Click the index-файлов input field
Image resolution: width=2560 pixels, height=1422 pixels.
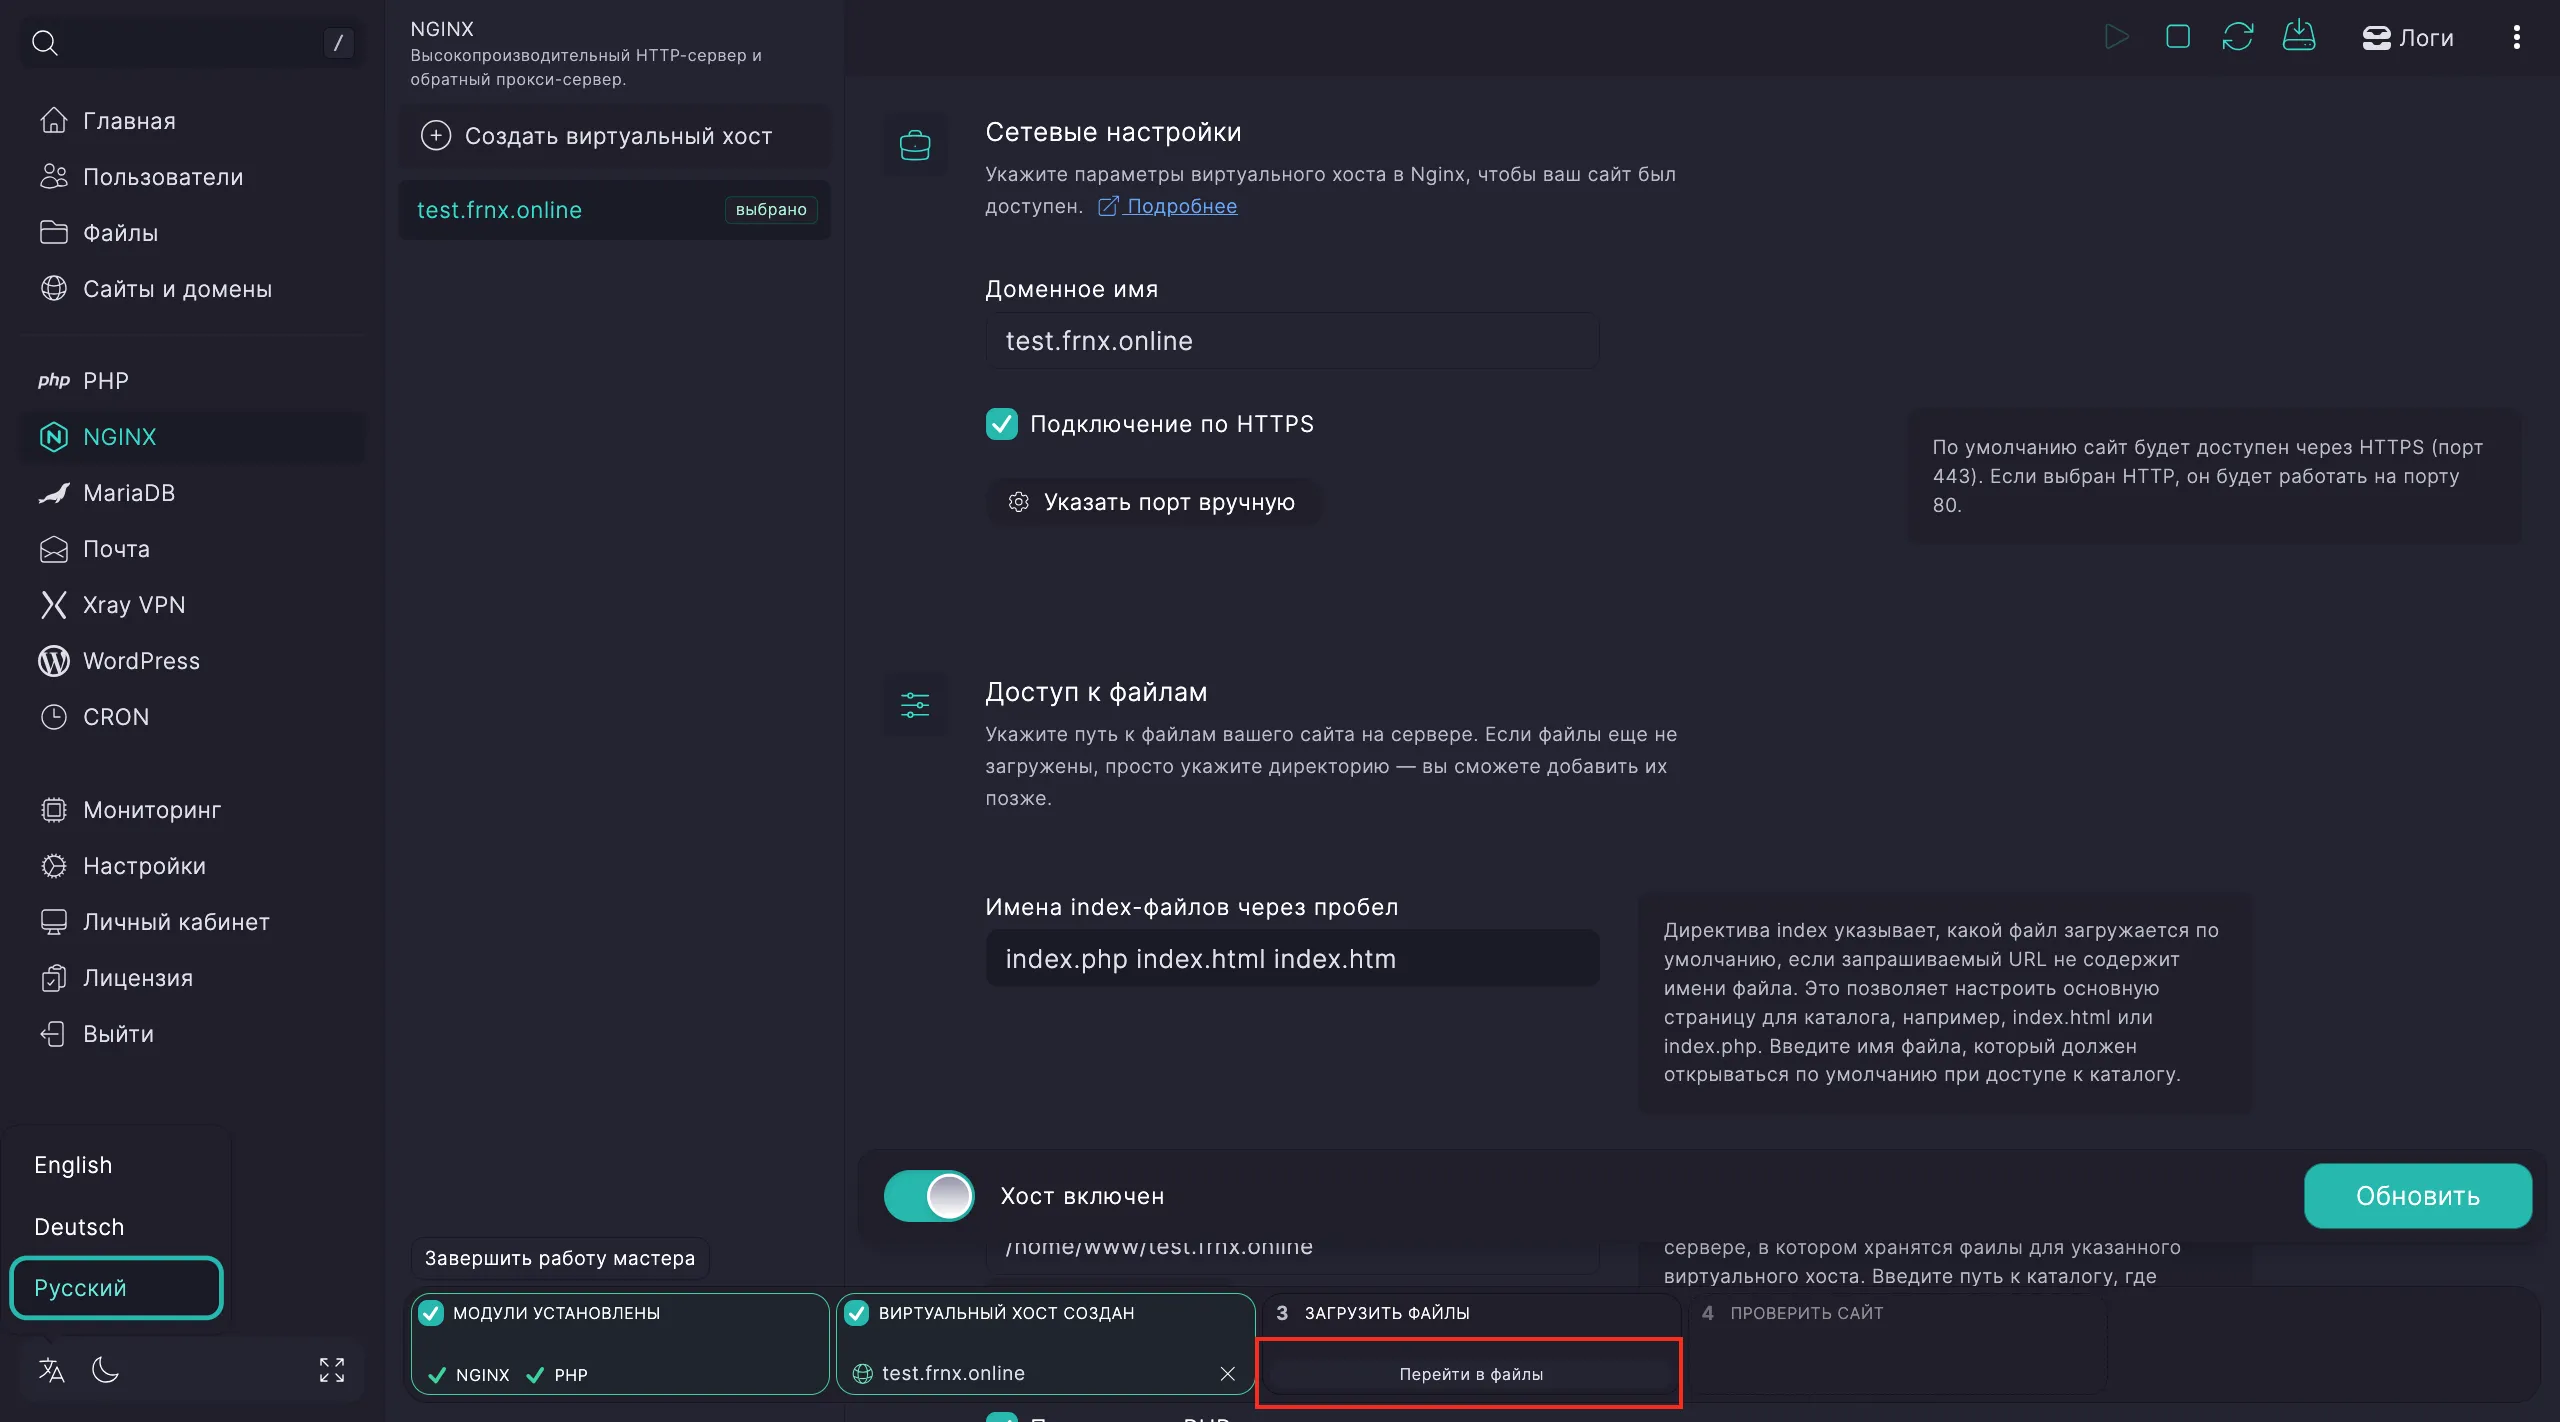(x=1292, y=959)
